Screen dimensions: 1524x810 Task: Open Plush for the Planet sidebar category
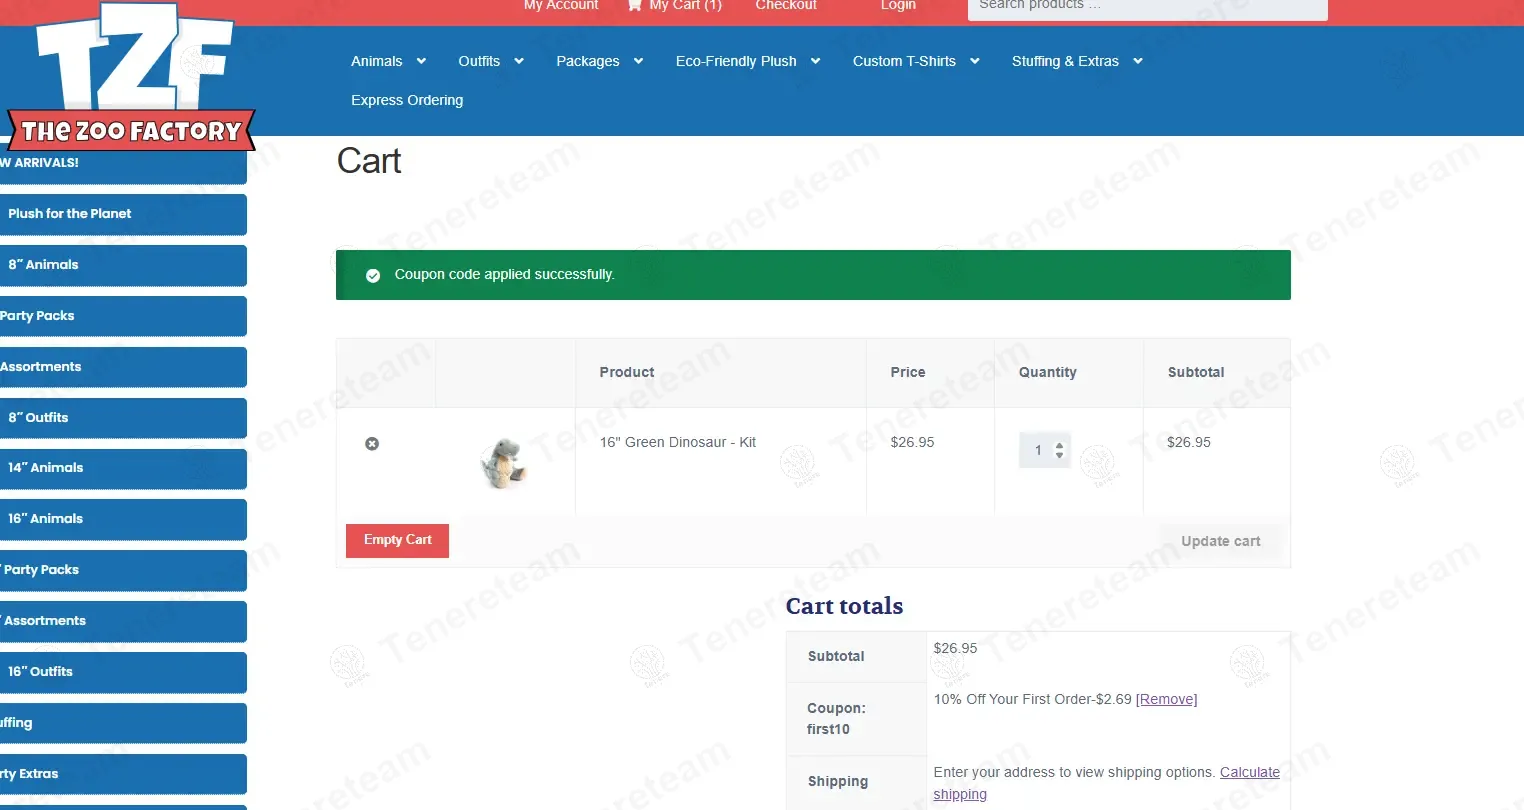[123, 214]
